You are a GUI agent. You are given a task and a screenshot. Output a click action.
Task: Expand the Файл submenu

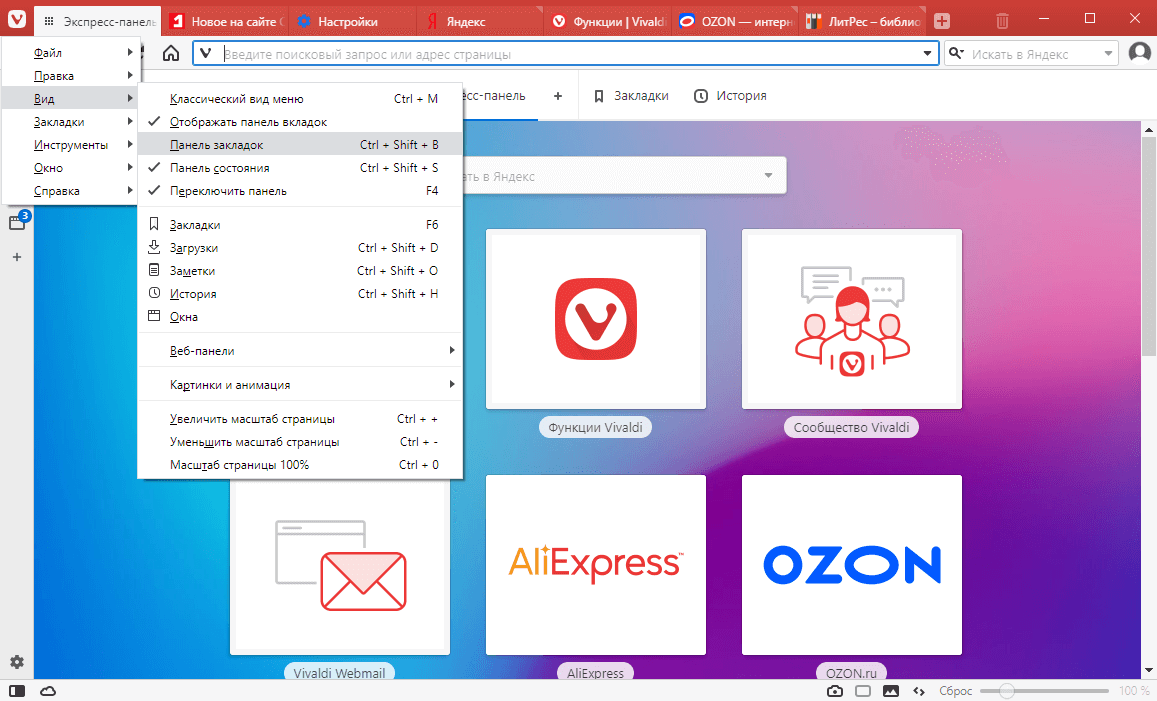pos(71,52)
